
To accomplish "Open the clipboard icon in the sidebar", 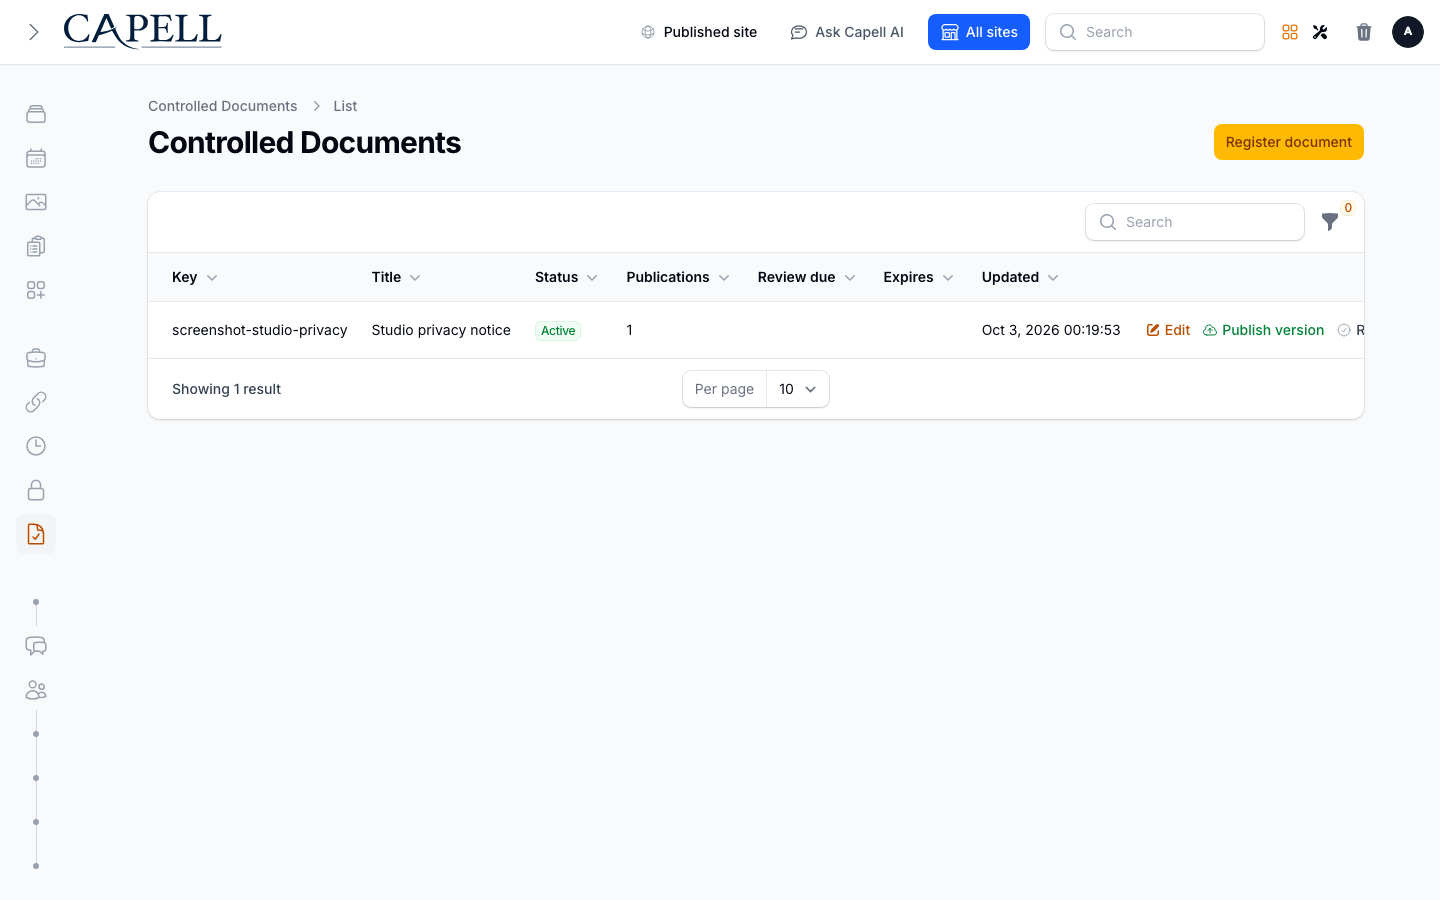I will click(36, 246).
